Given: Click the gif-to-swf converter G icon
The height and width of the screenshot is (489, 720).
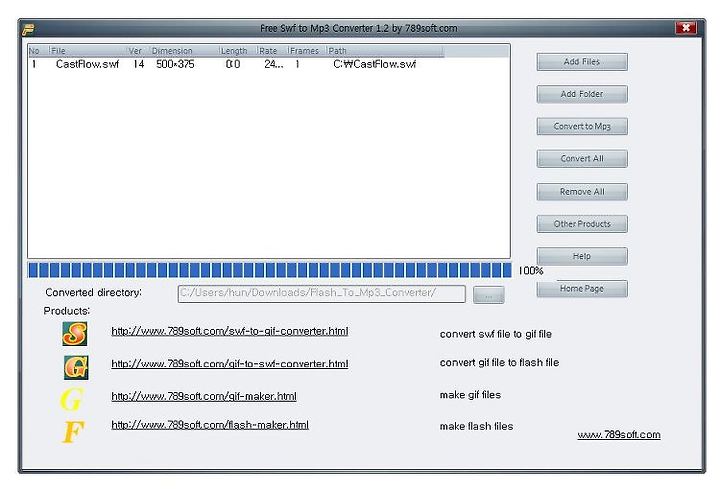Looking at the screenshot, I should [x=76, y=367].
